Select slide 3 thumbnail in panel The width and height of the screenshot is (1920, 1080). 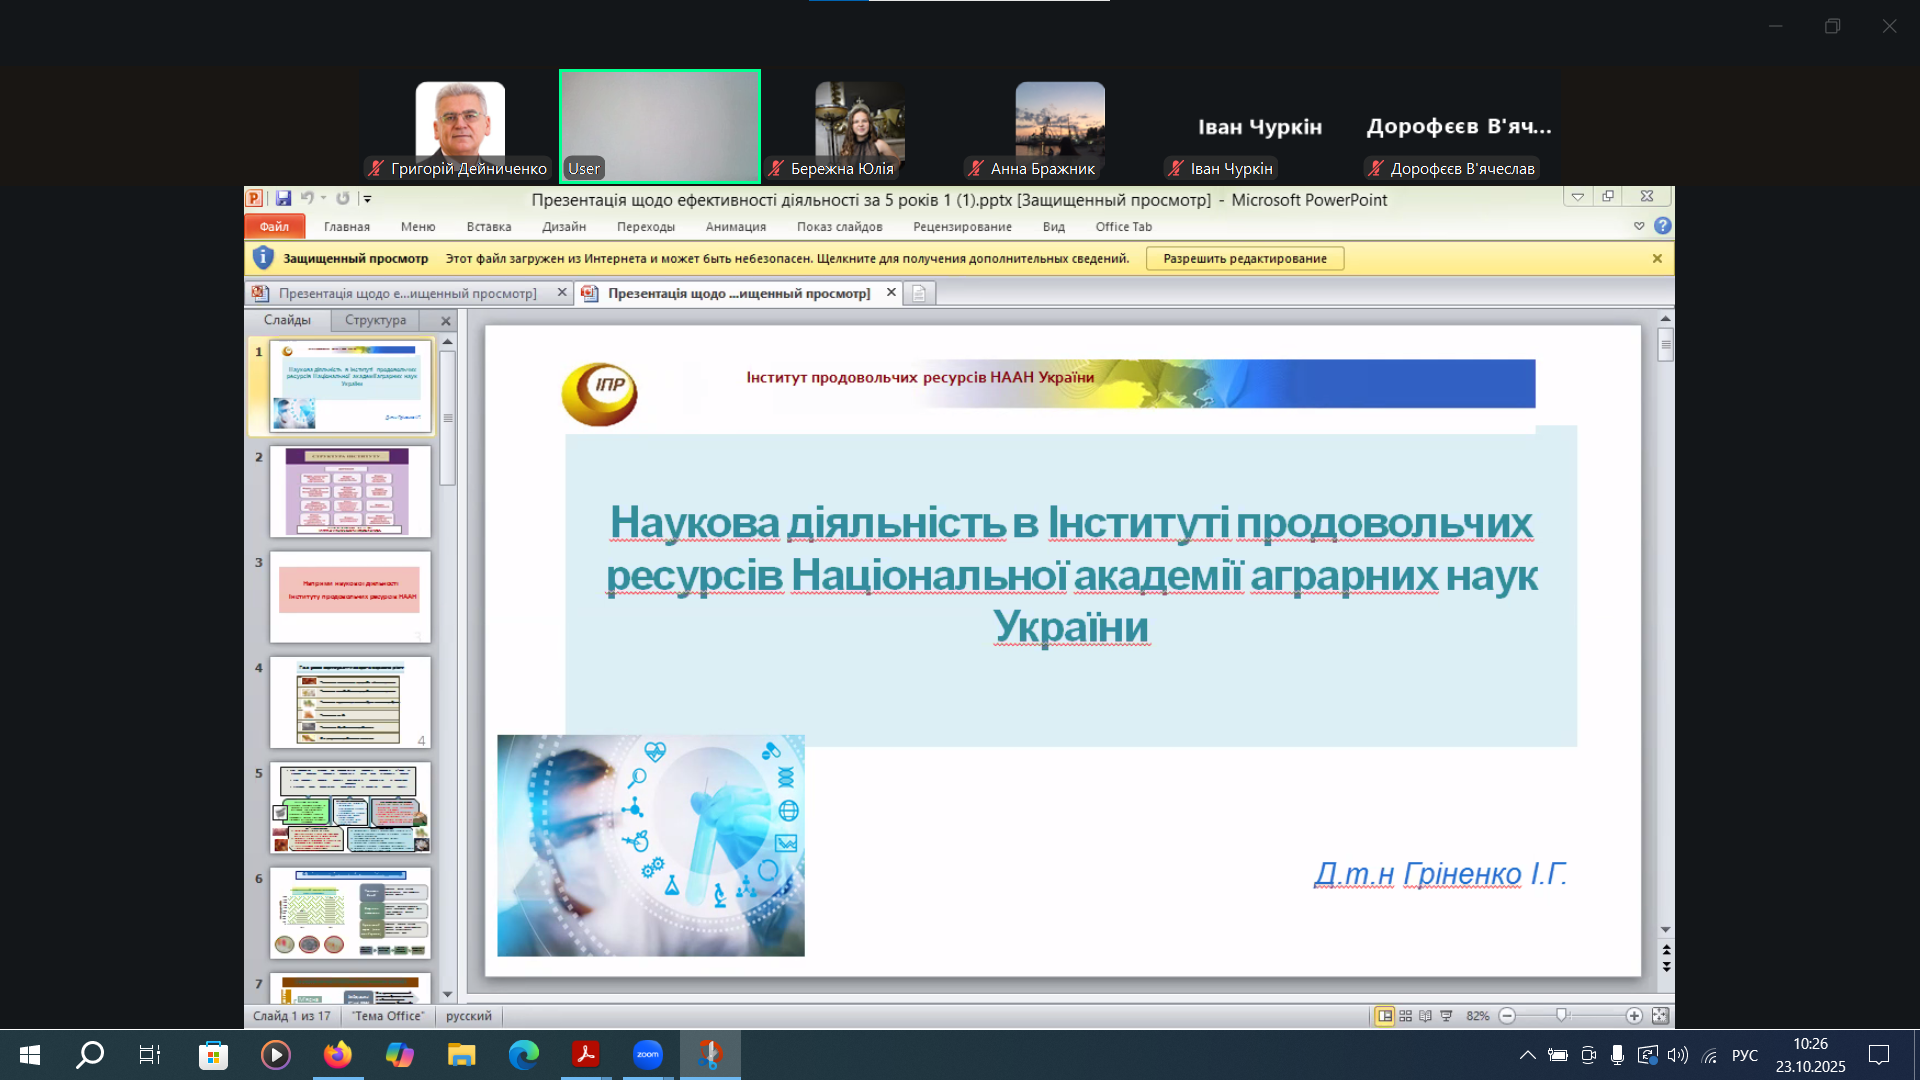point(349,597)
